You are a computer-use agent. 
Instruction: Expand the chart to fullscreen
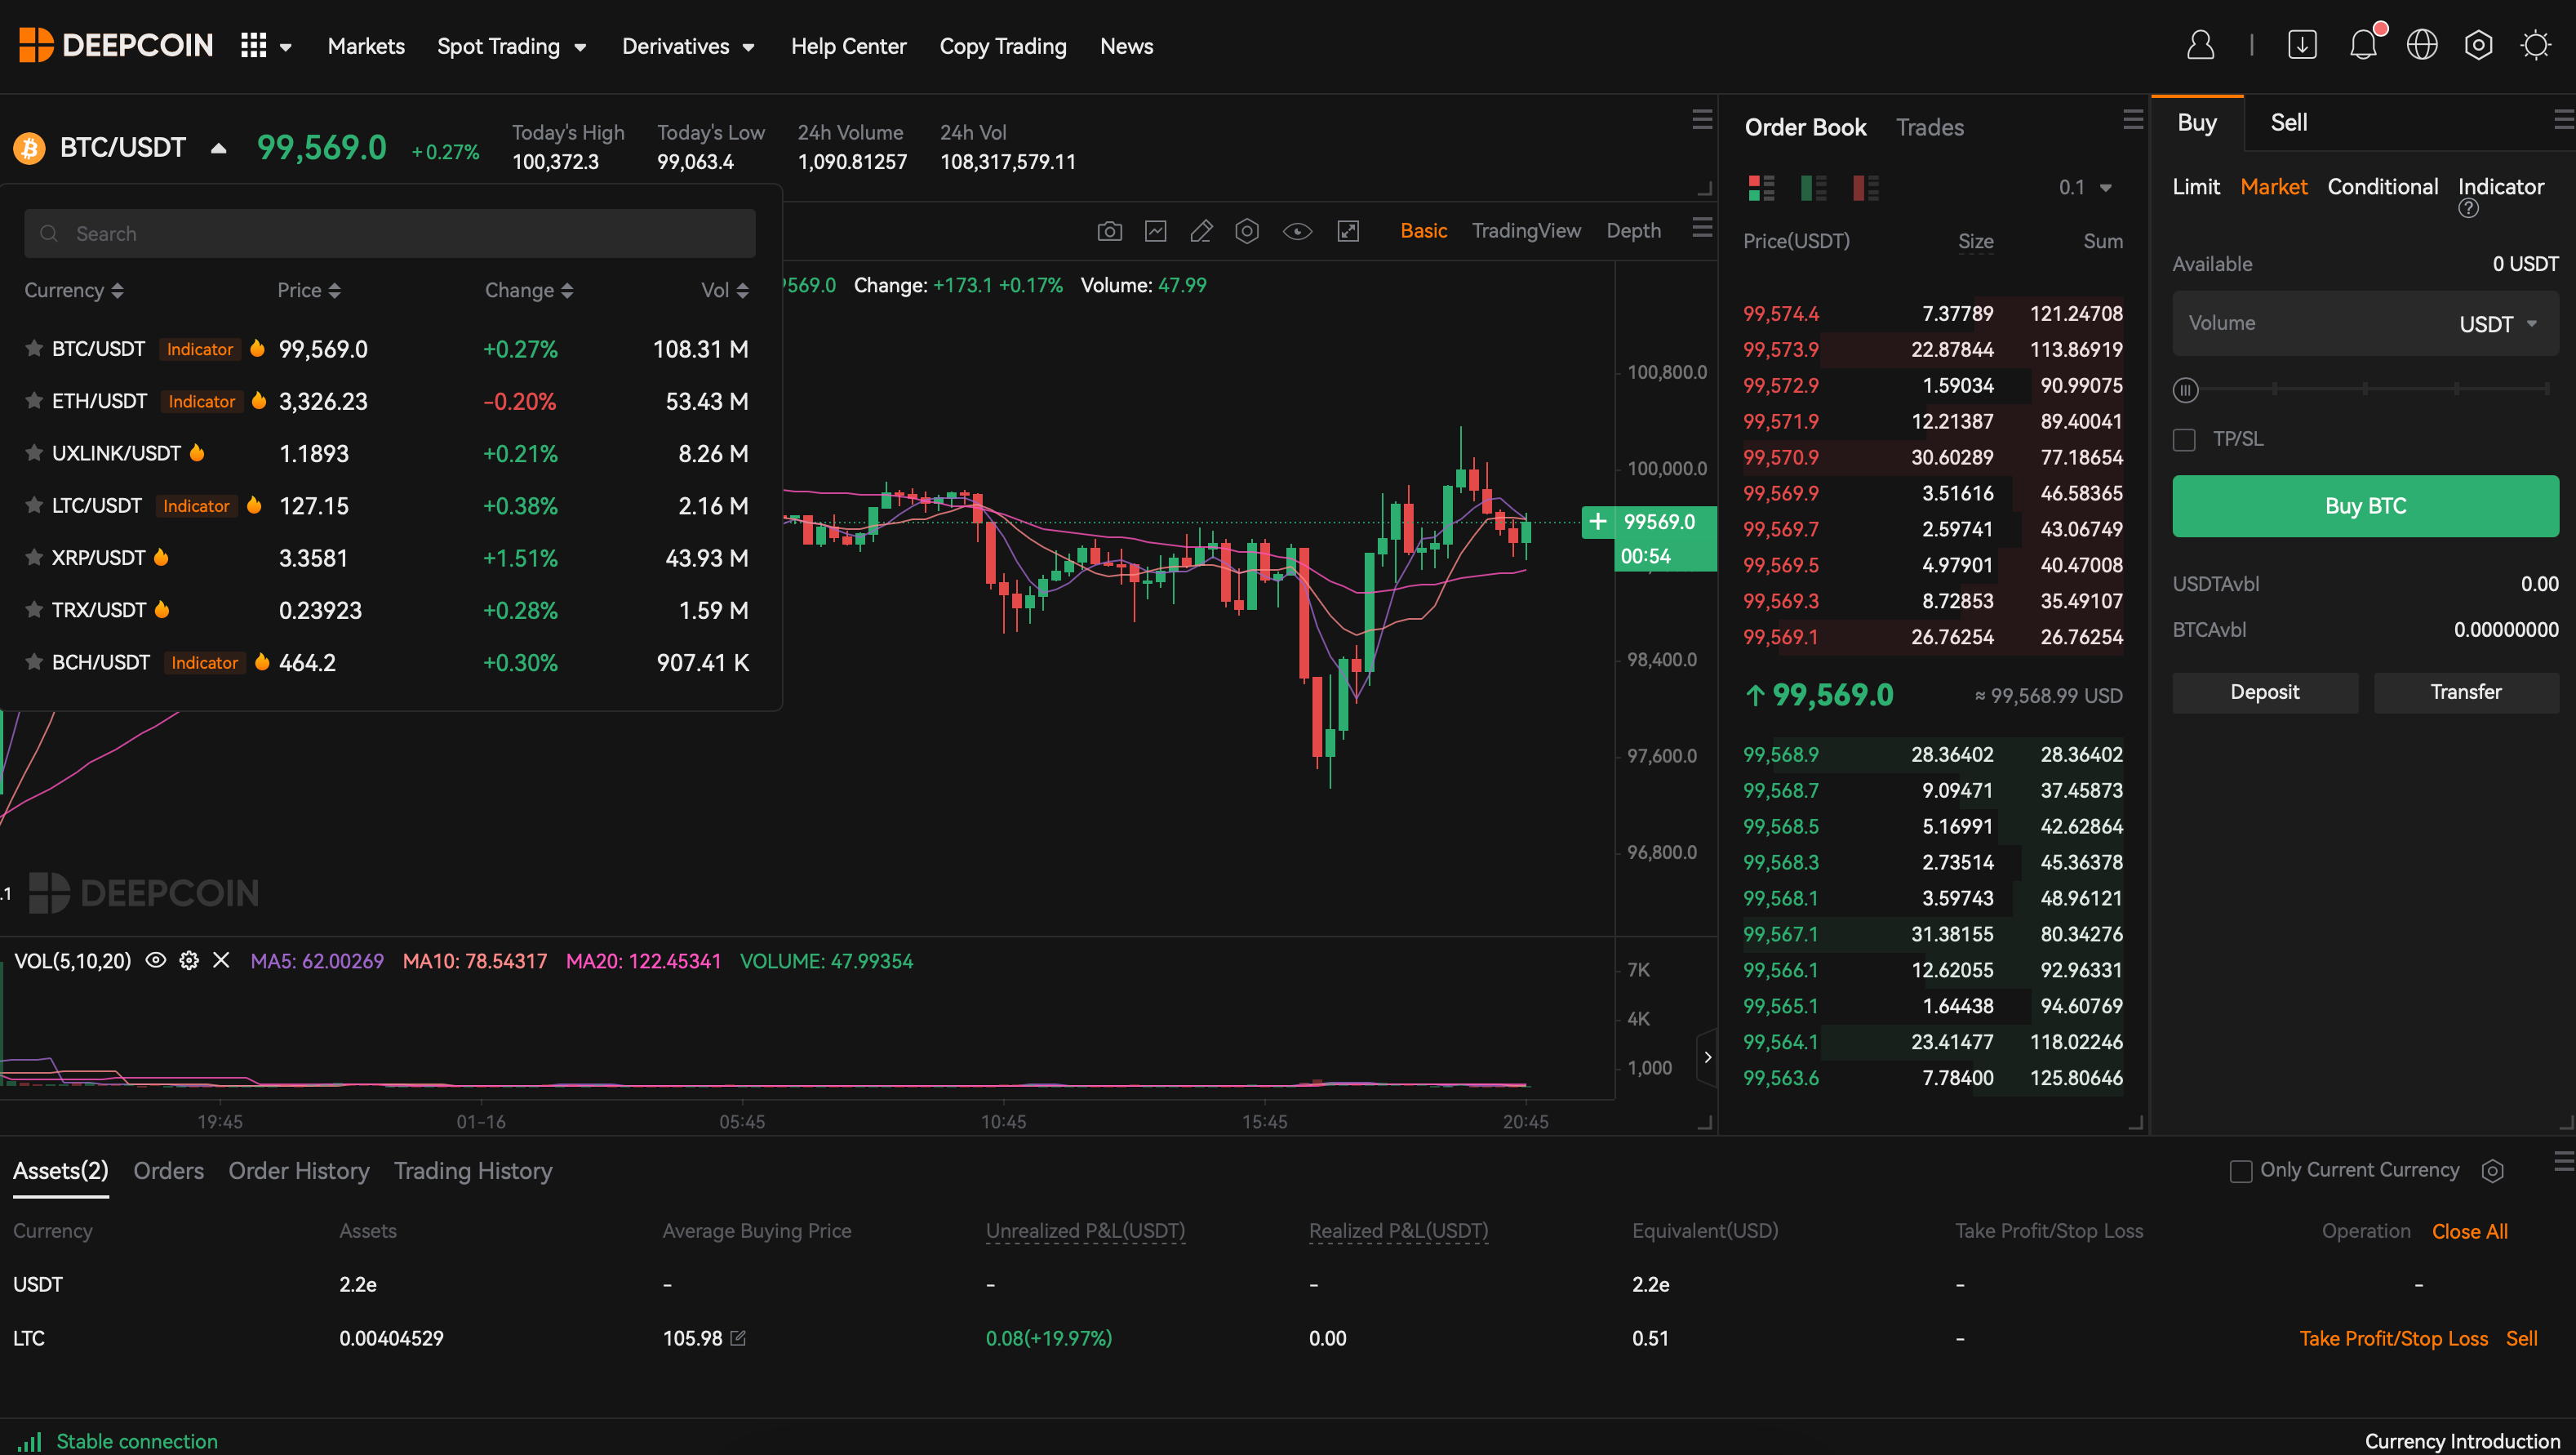coord(1348,231)
